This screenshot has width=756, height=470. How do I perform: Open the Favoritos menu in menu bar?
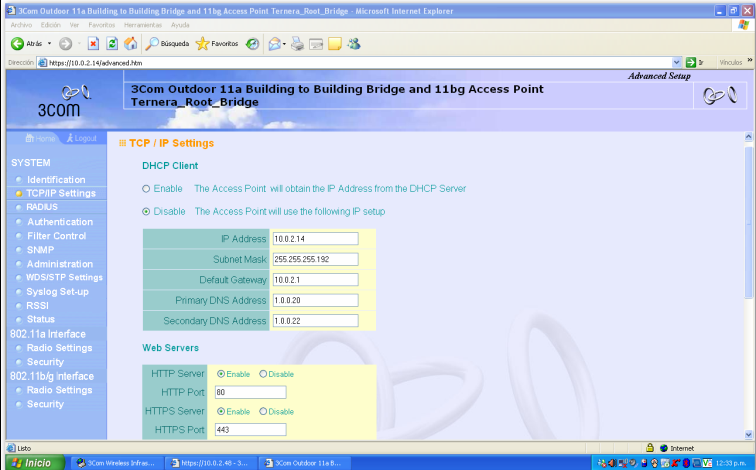(x=101, y=24)
